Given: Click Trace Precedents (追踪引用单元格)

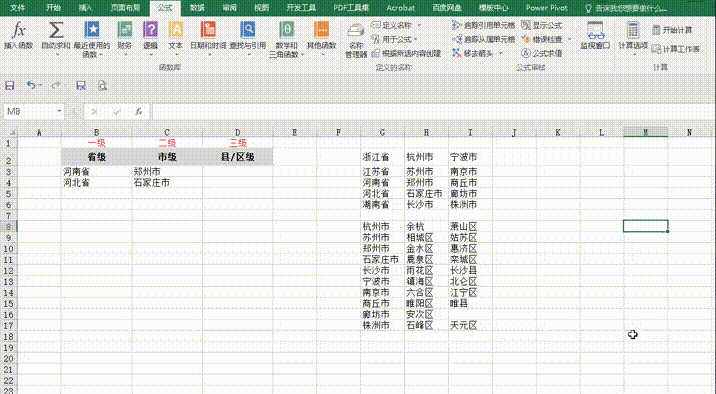Looking at the screenshot, I should (x=483, y=25).
